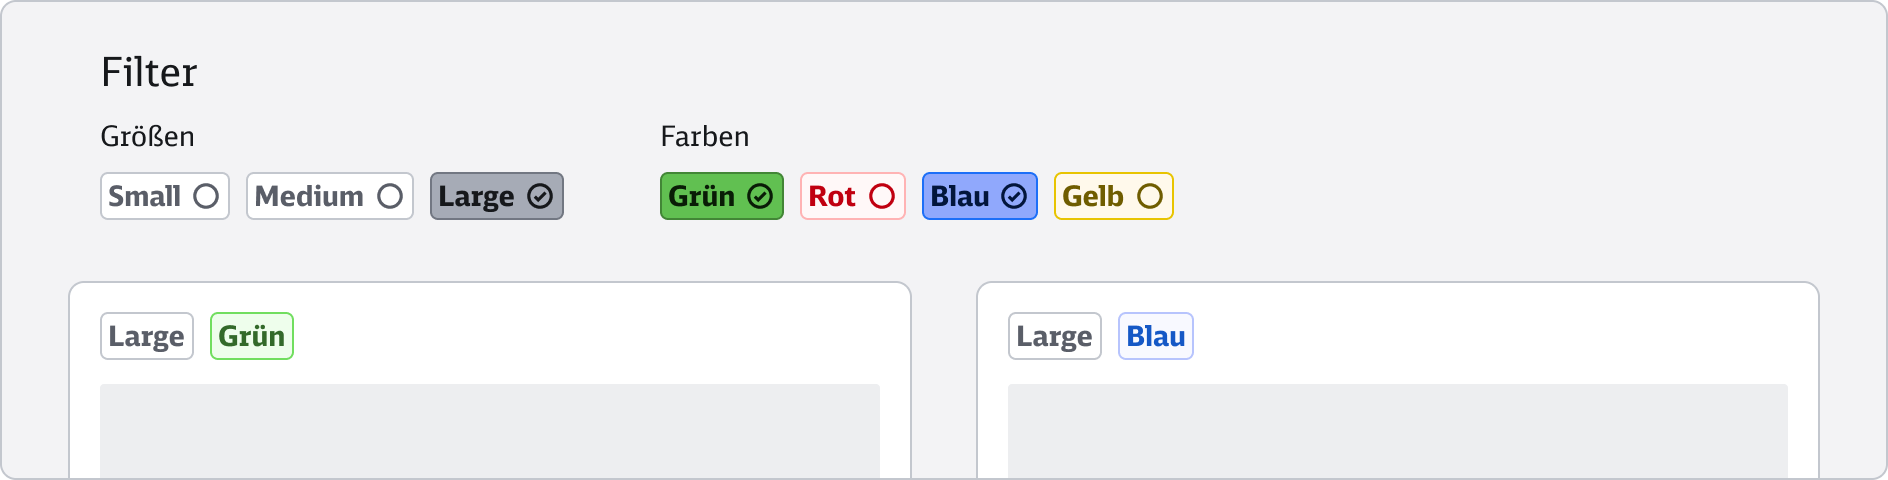The image size is (1888, 480).
Task: Turn off the Grün color filter under Farben
Action: pyautogui.click(x=702, y=196)
